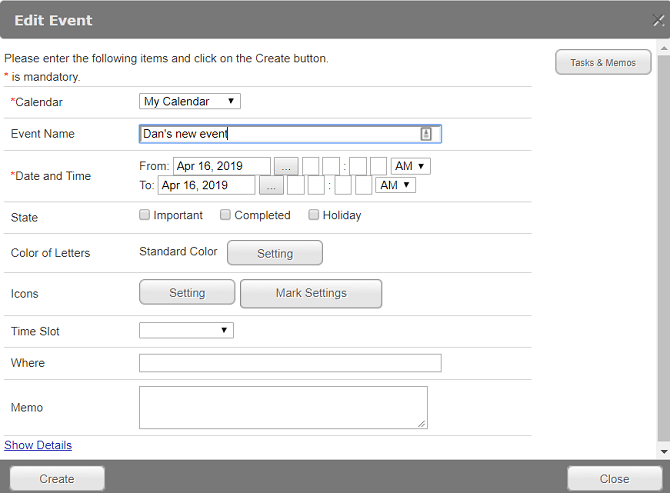The height and width of the screenshot is (493, 670).
Task: Focus the Where input field
Action: click(290, 363)
